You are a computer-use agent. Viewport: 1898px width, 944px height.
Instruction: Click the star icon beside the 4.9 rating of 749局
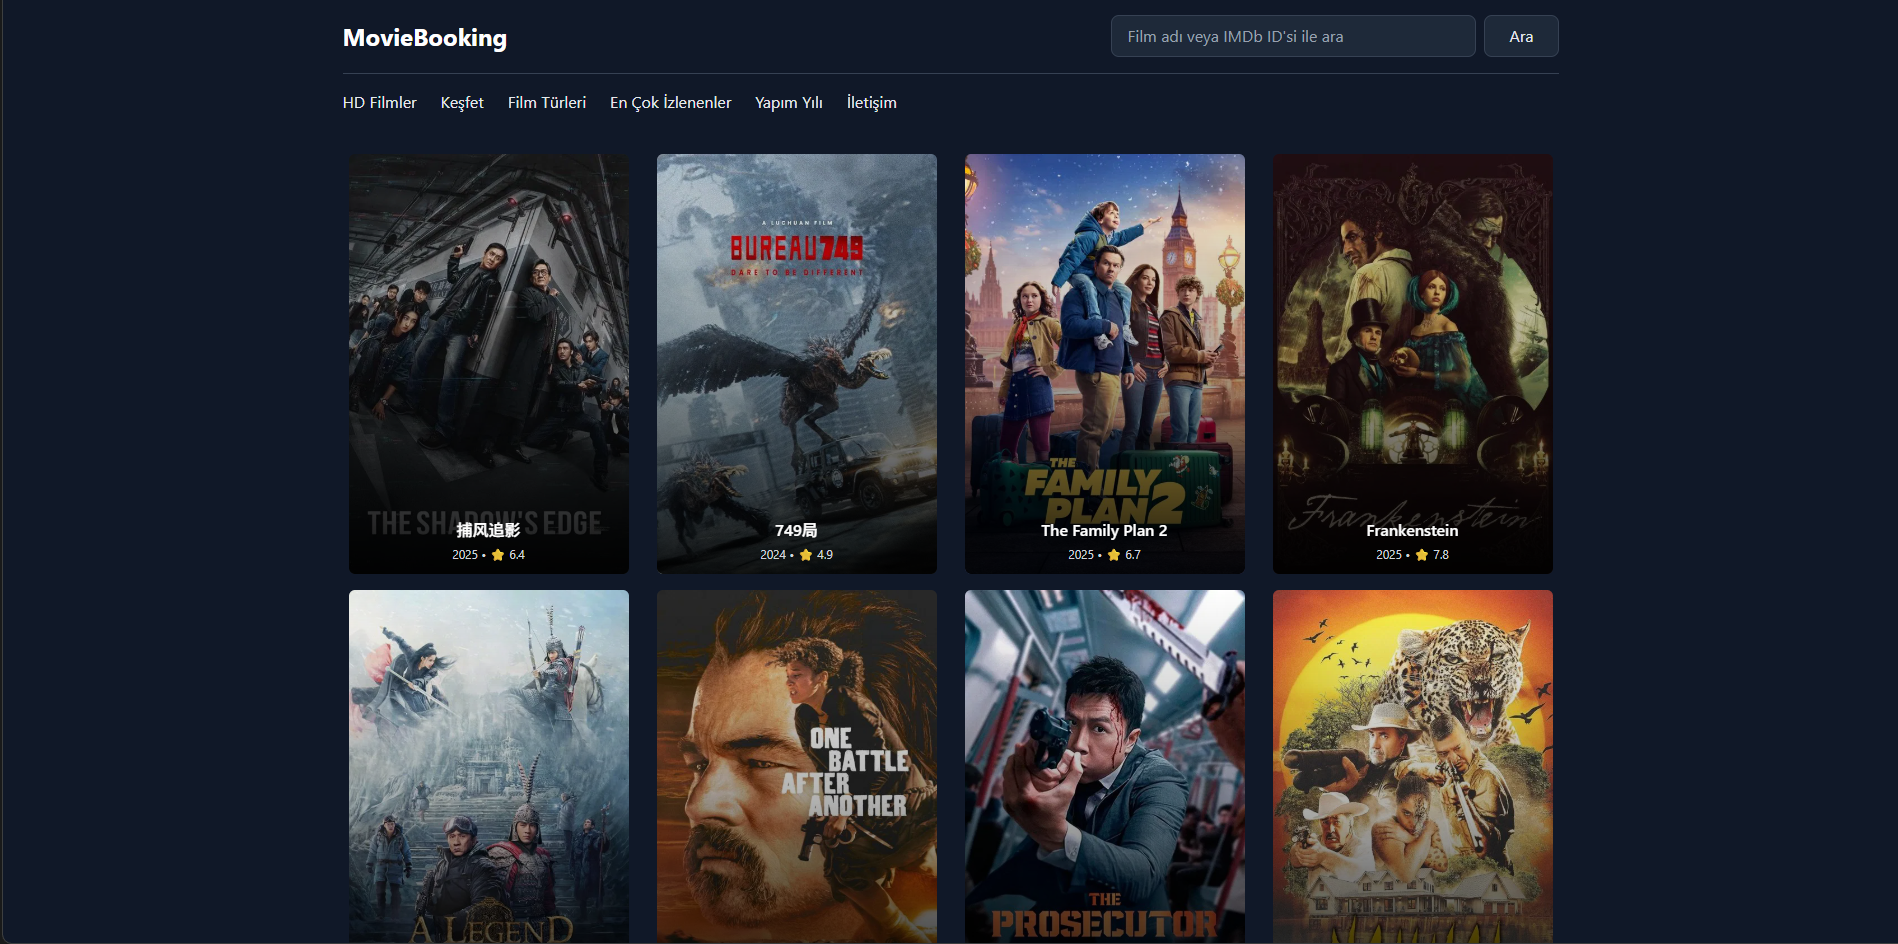pos(805,554)
